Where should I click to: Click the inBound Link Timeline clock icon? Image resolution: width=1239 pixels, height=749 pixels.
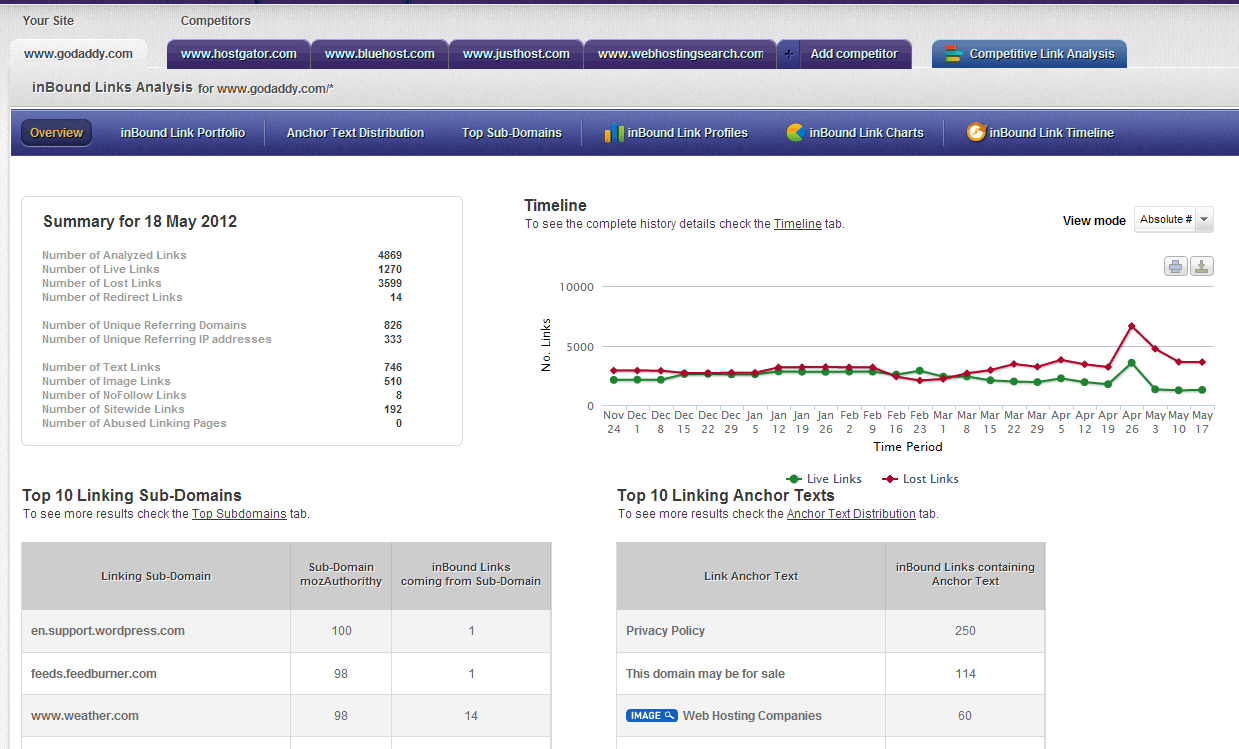pos(976,132)
